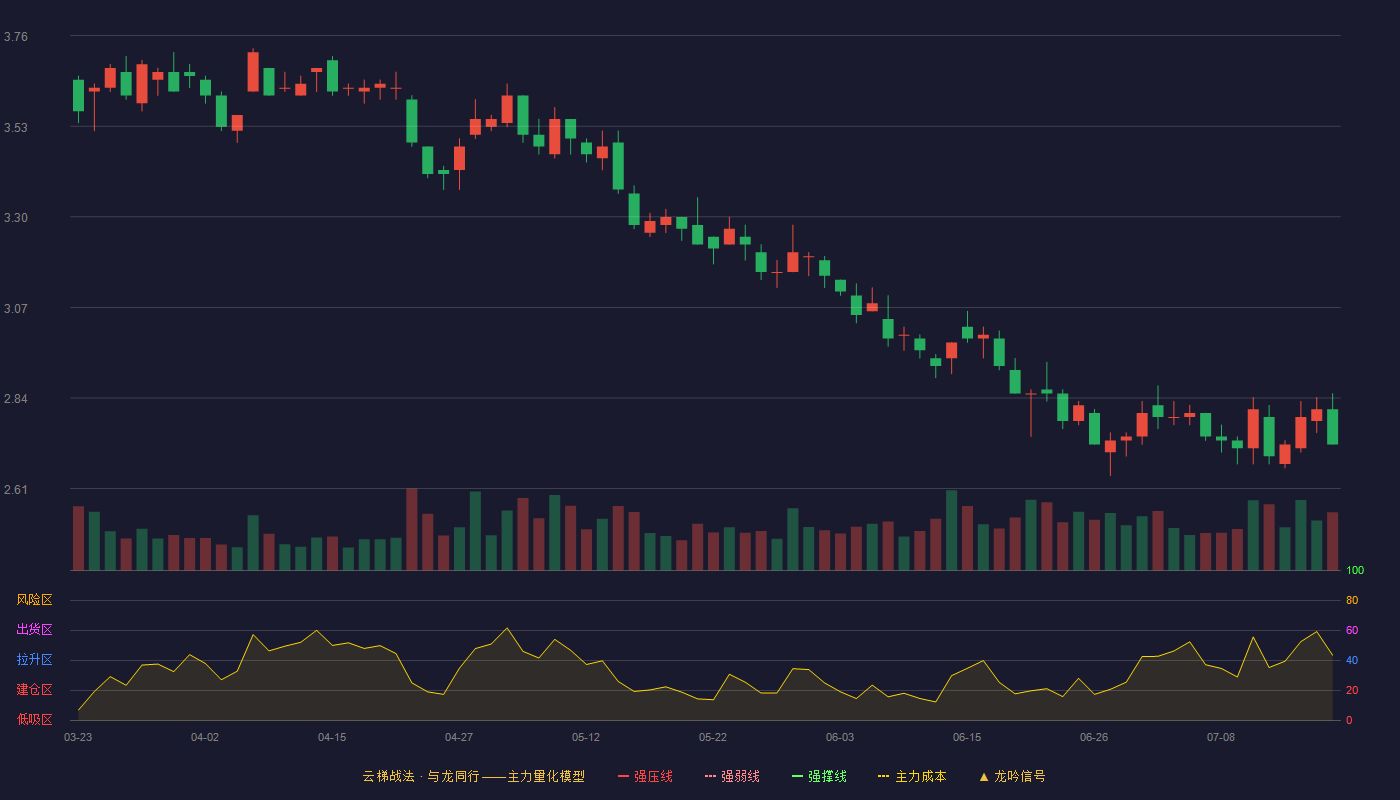Click the green dash icon beside 强撑线
The height and width of the screenshot is (800, 1400).
pyautogui.click(x=798, y=776)
